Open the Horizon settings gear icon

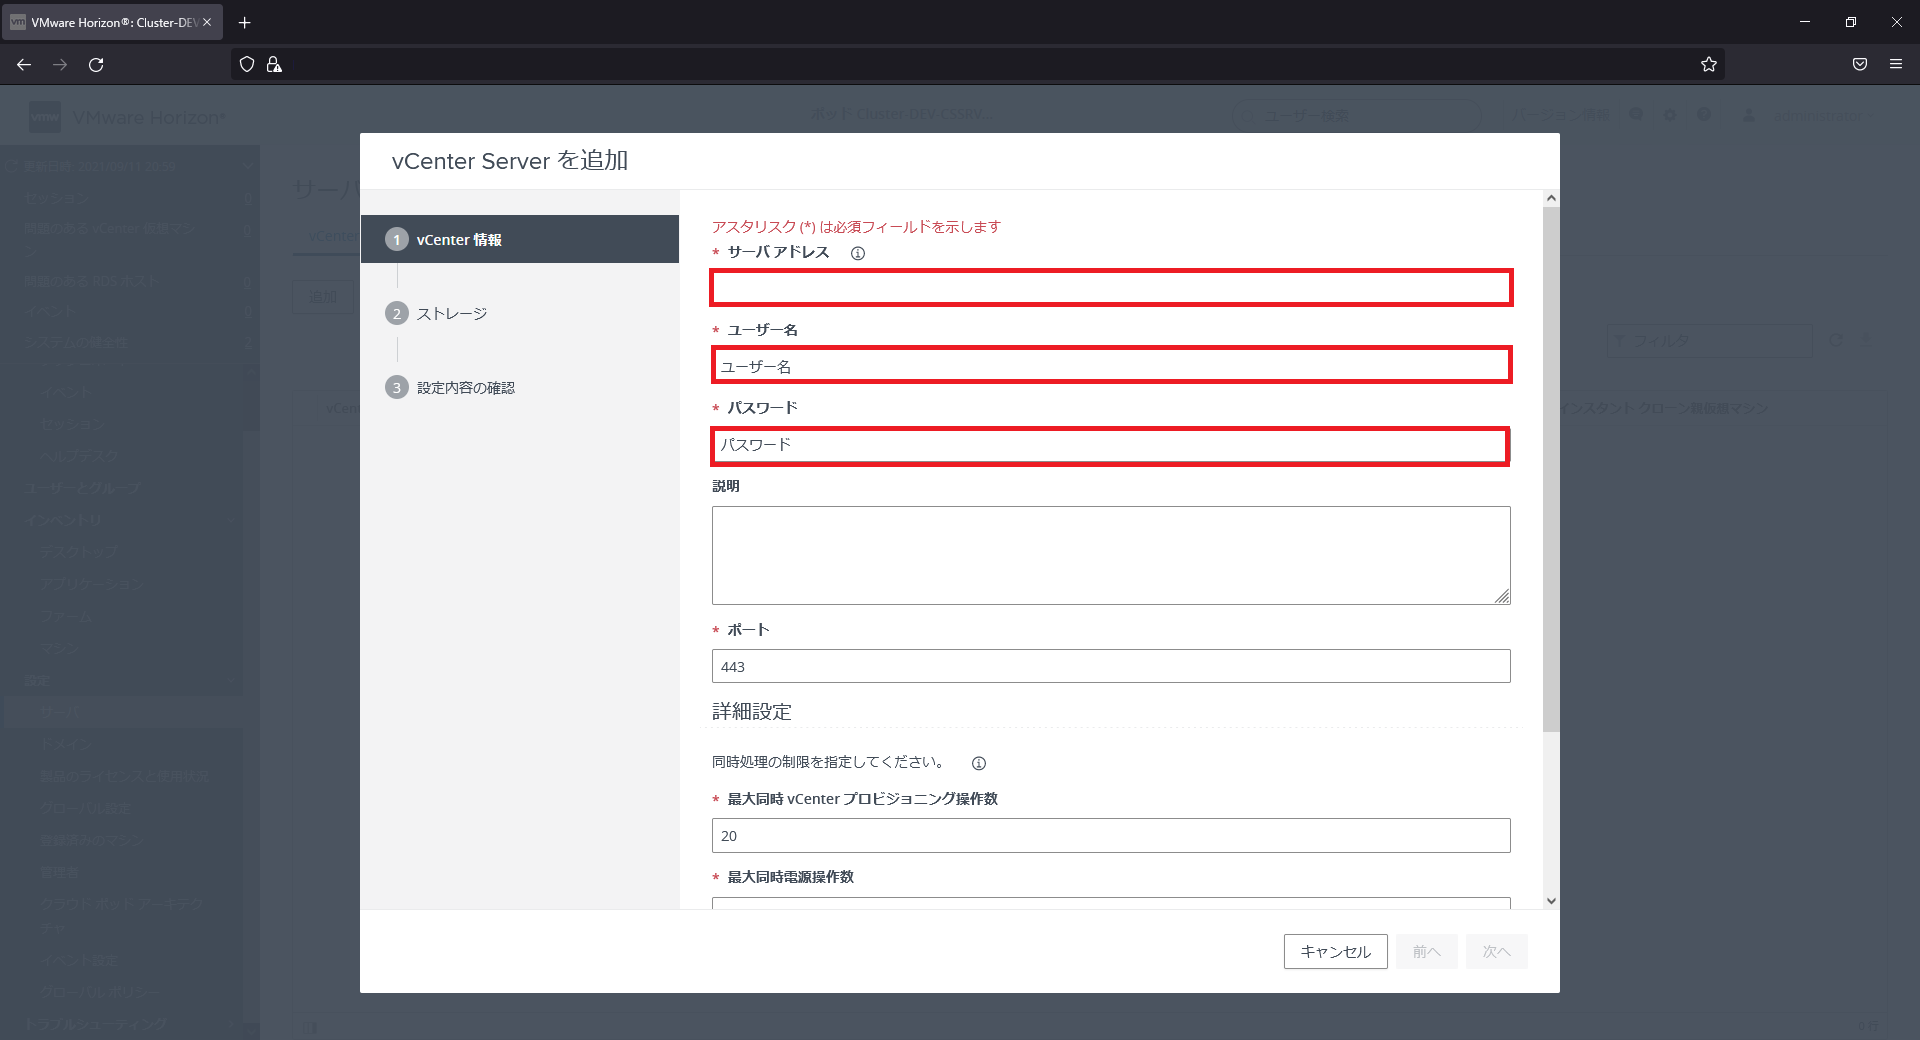[1669, 115]
